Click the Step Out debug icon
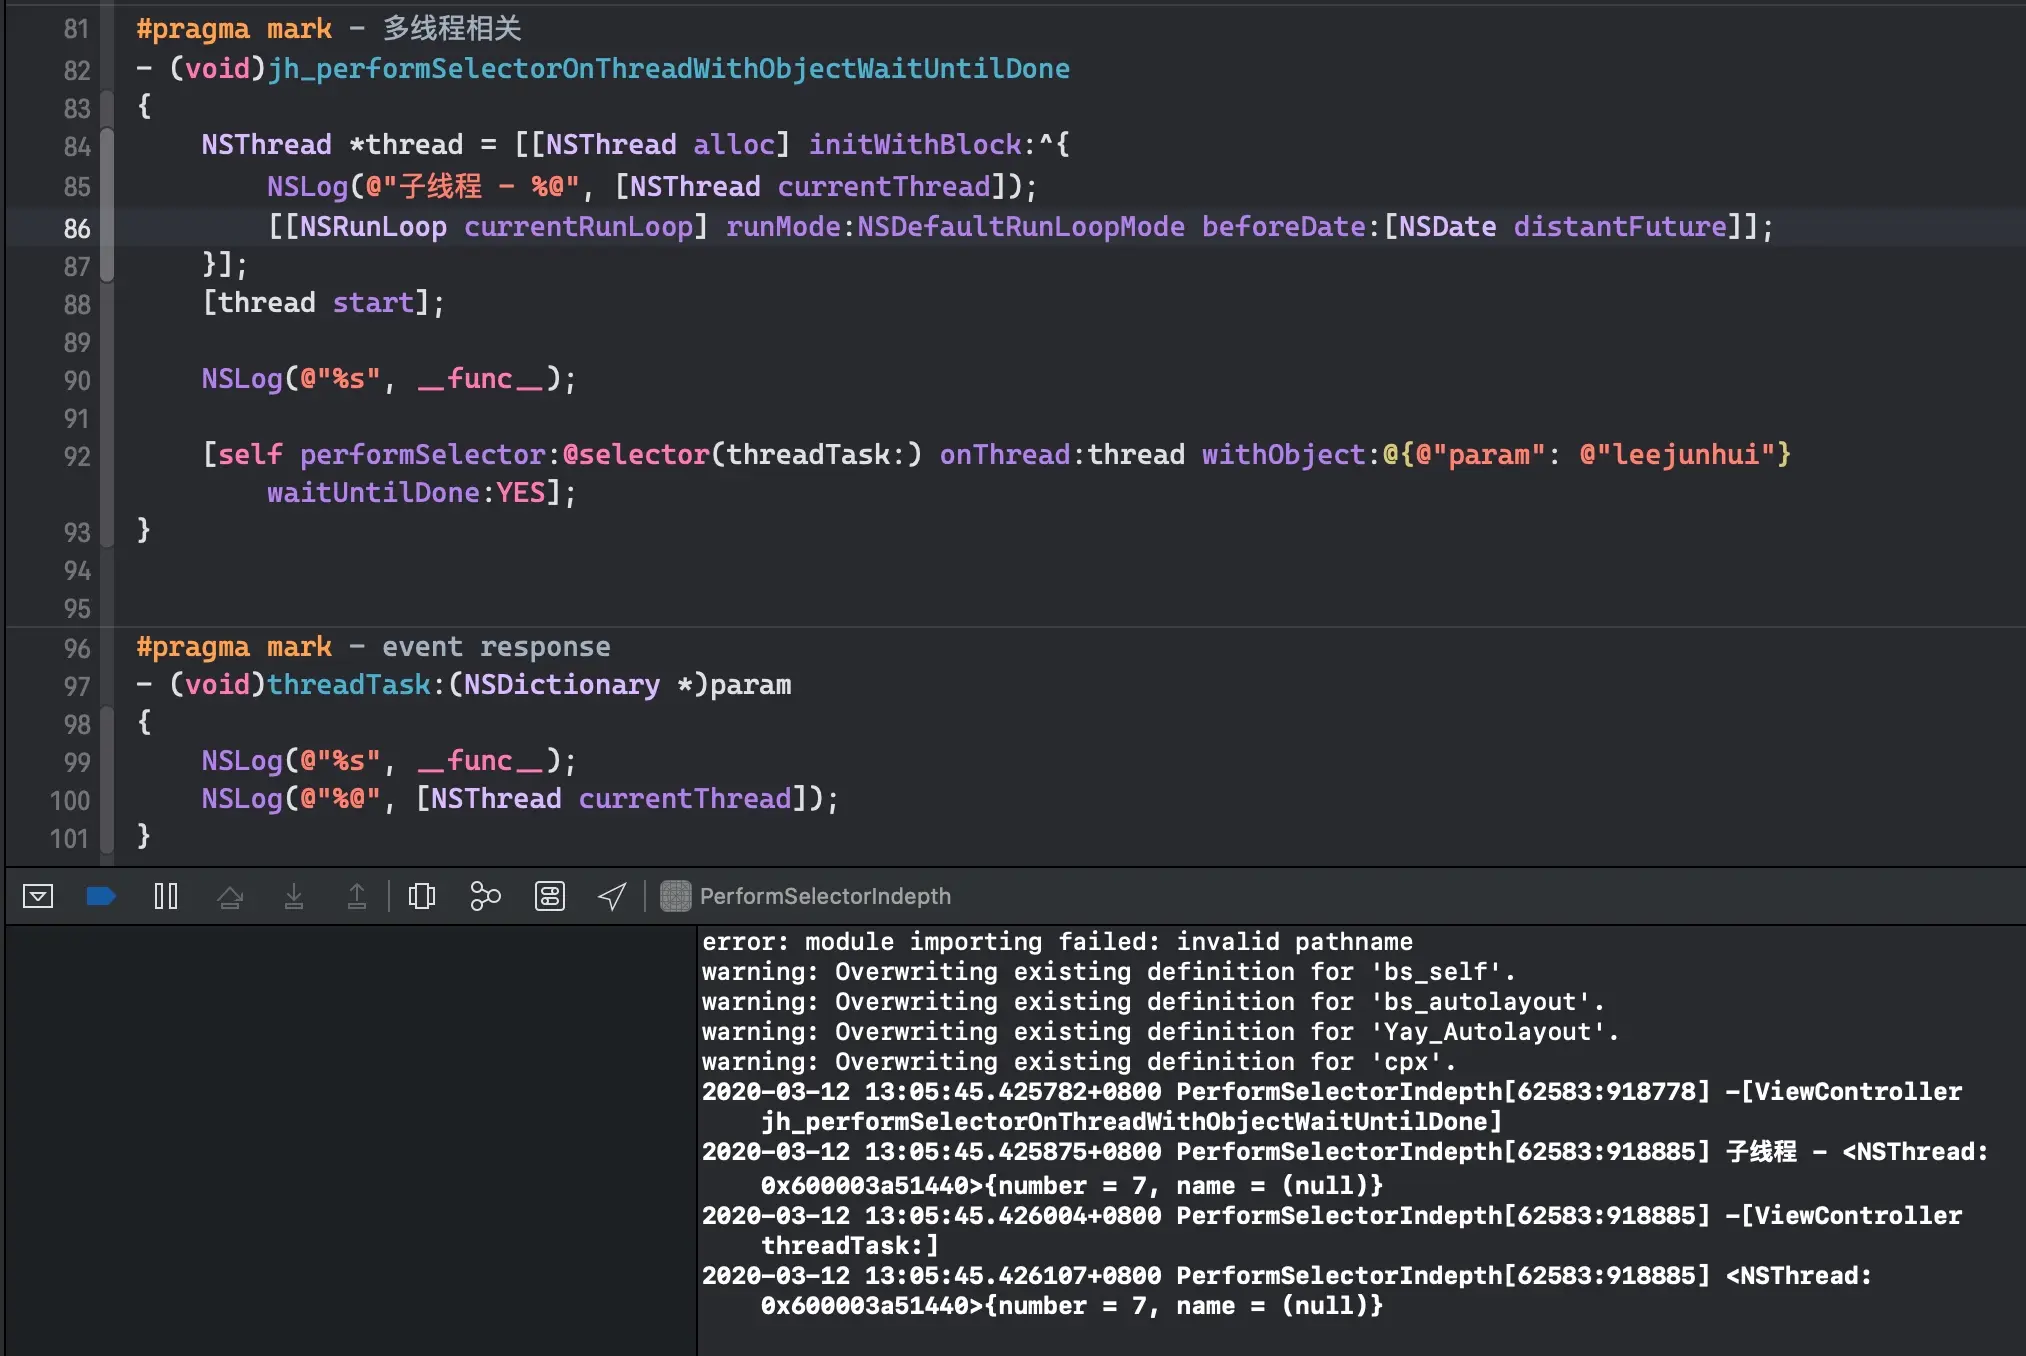Viewport: 2026px width, 1356px height. [357, 896]
